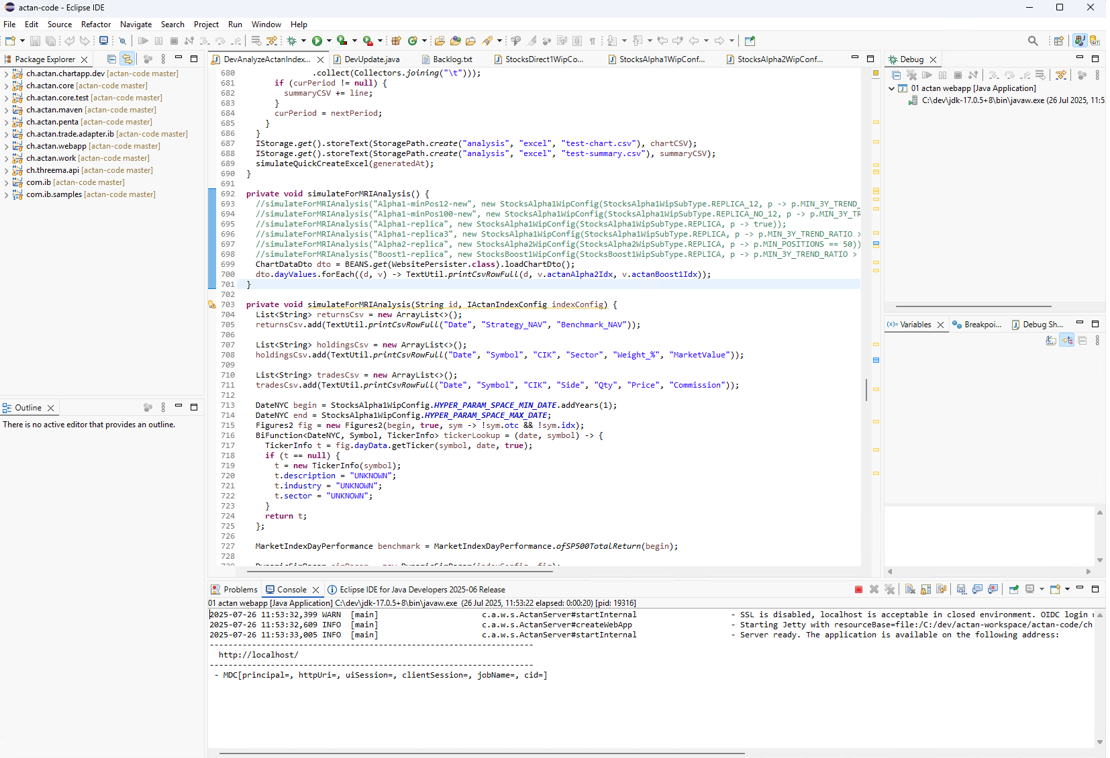Switch to the Git perspective
Viewport: 1110px width, 758px height.
[x=1095, y=41]
